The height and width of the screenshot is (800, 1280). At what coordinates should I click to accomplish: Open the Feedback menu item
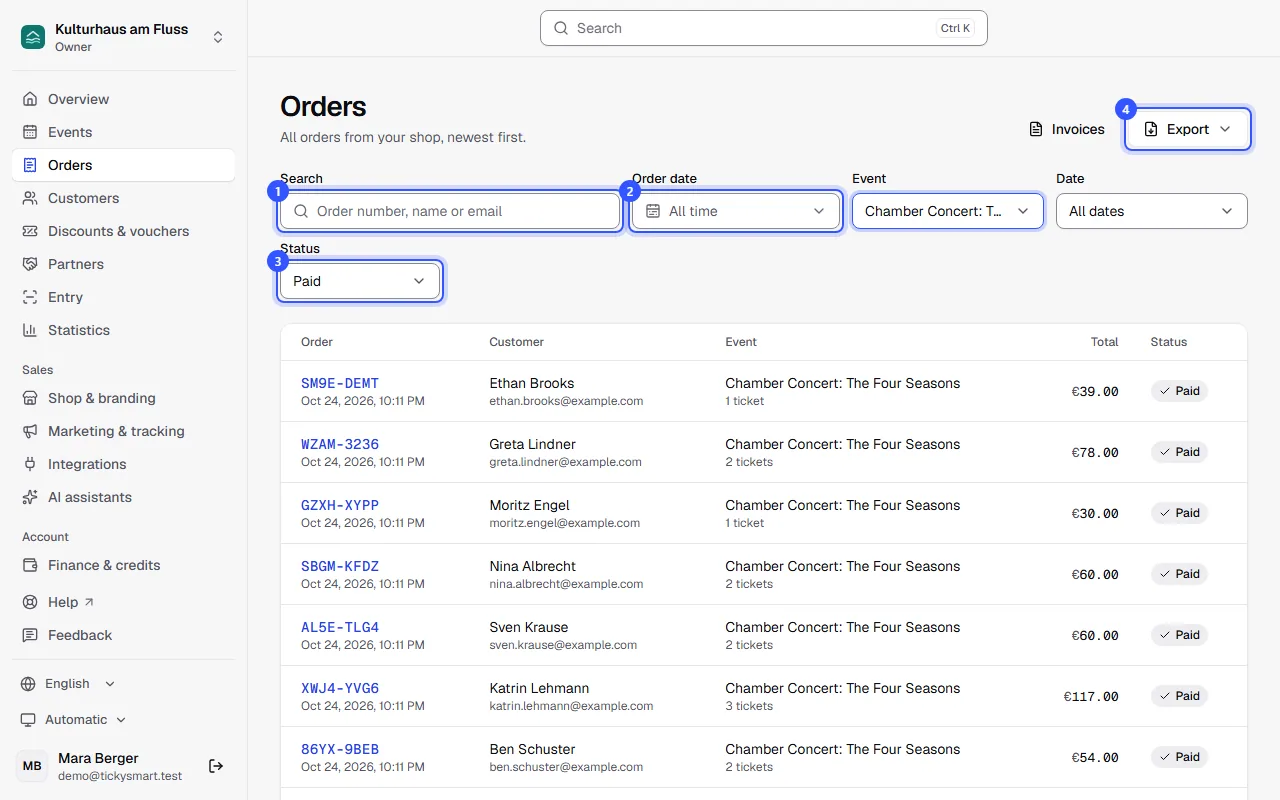pyautogui.click(x=124, y=635)
